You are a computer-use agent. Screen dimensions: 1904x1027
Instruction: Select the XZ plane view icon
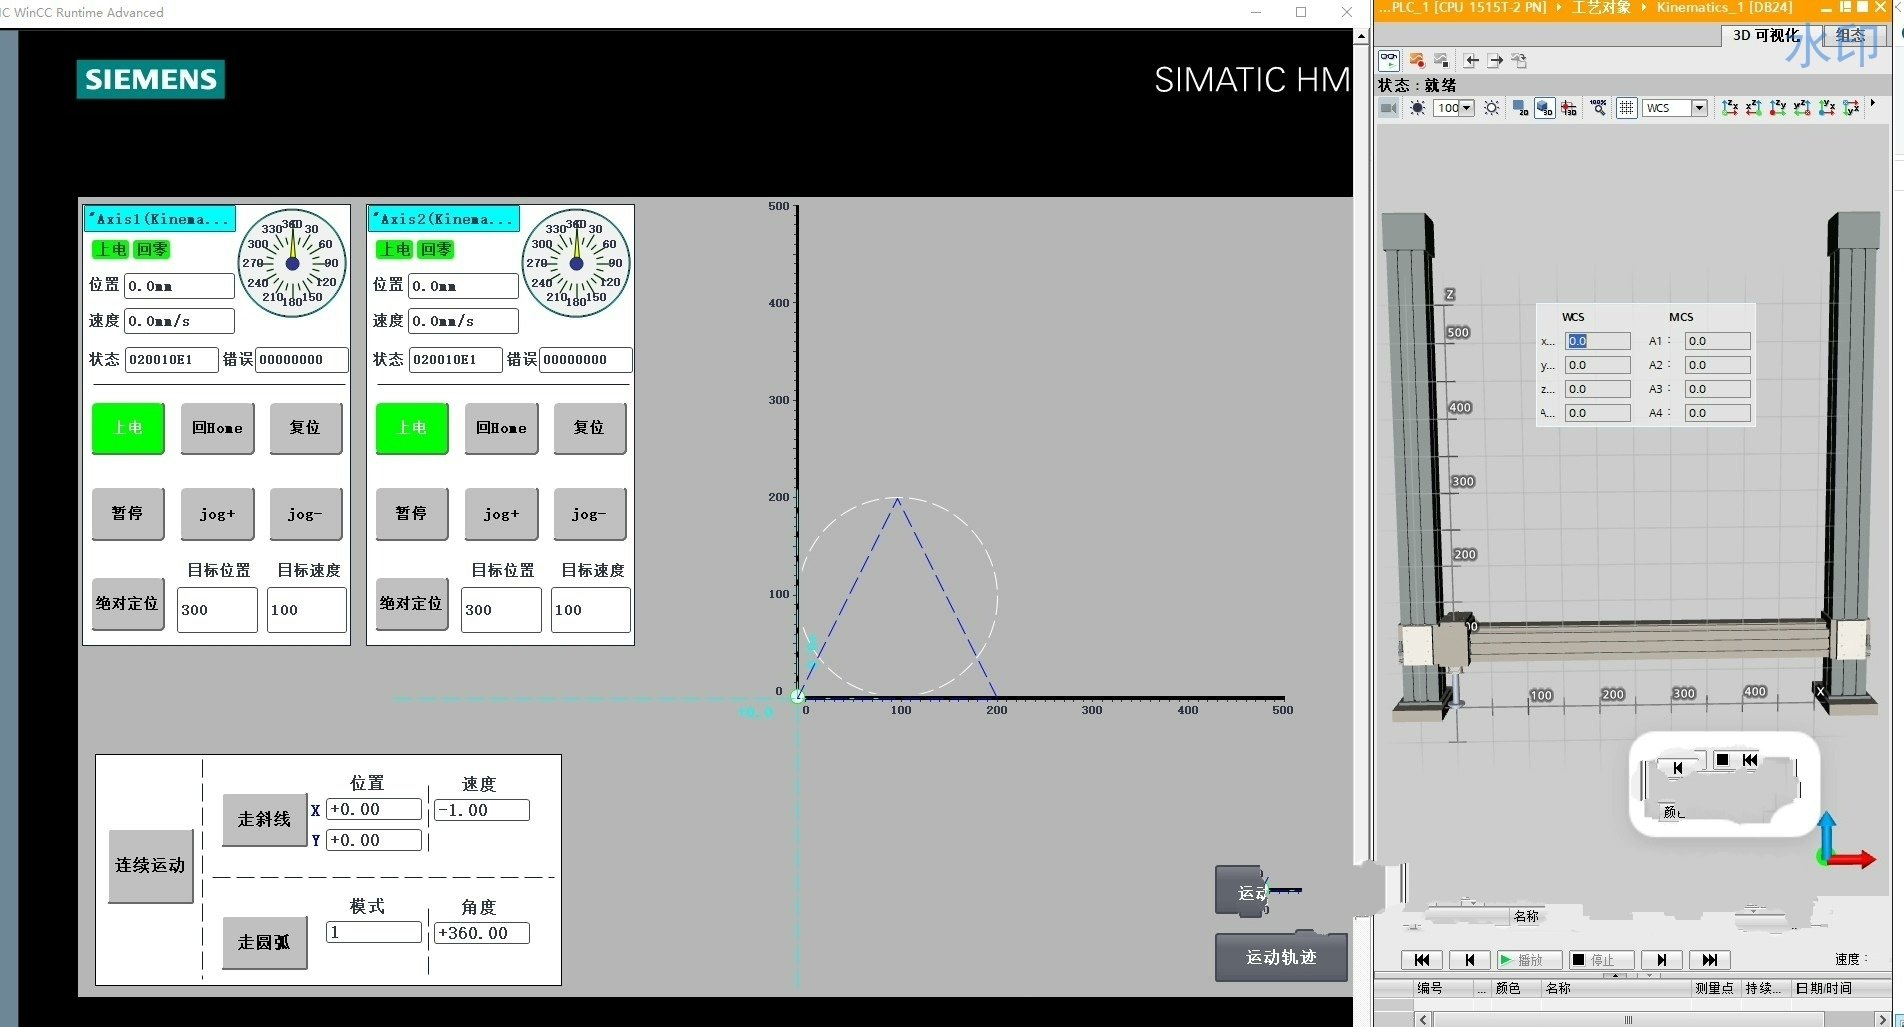click(1754, 108)
